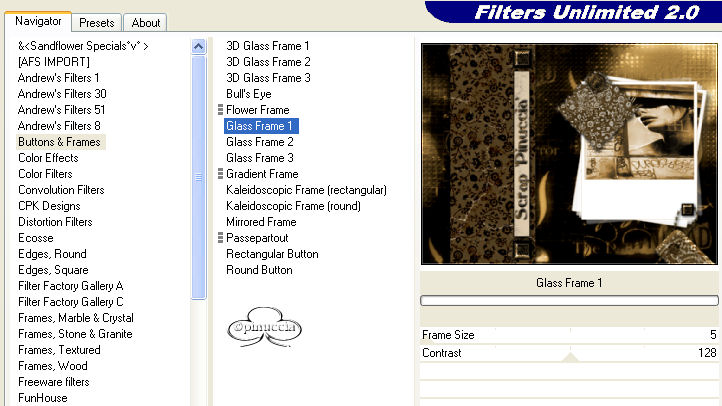Open the Convolution Filters category
722x406 pixels.
tap(61, 190)
